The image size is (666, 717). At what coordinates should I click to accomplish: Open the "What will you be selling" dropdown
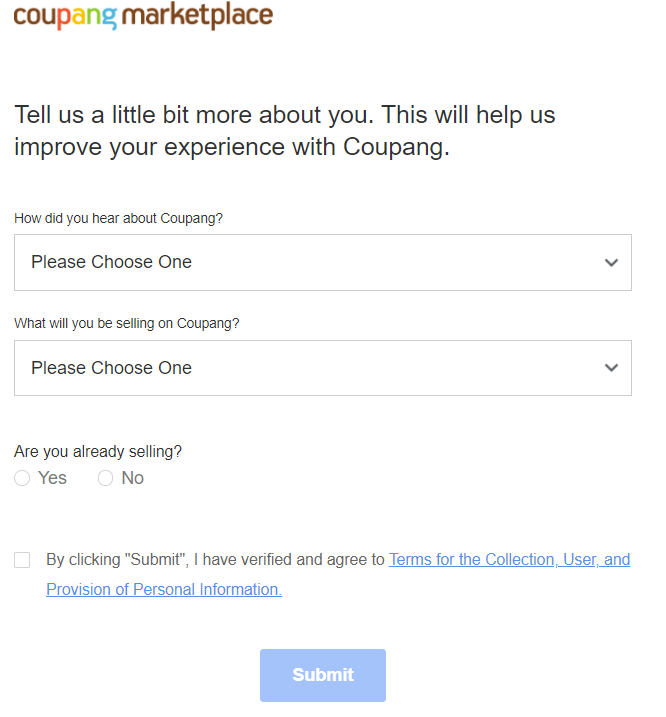(x=322, y=368)
